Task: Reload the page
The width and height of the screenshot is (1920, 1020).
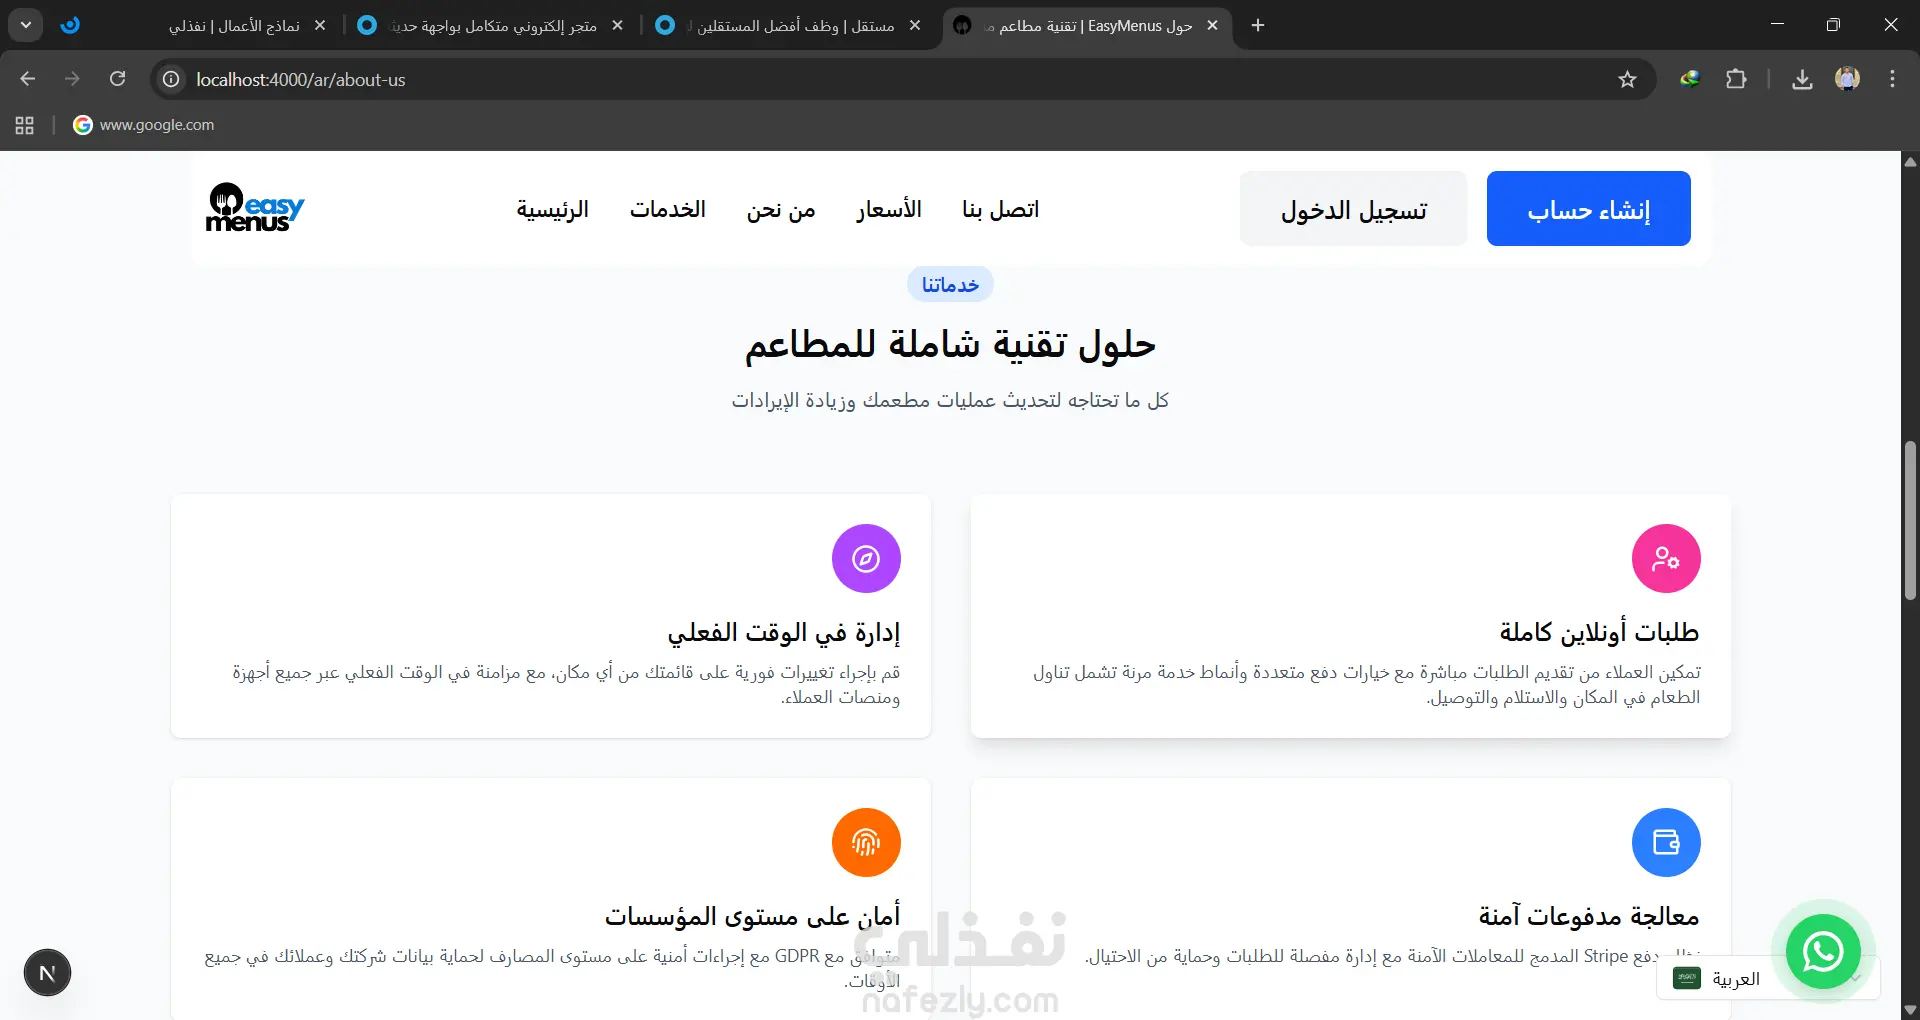Action: click(117, 79)
